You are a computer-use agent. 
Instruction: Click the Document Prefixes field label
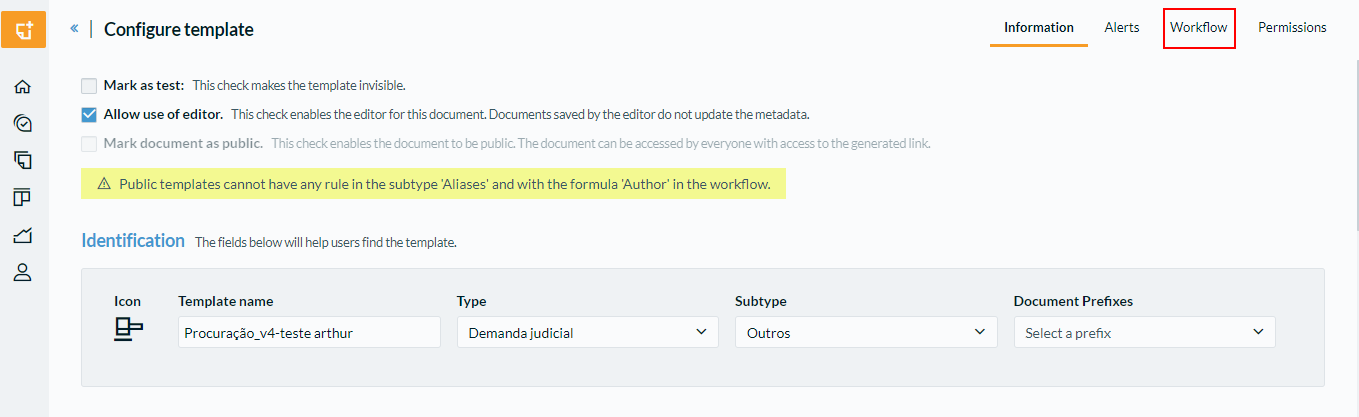[1073, 301]
